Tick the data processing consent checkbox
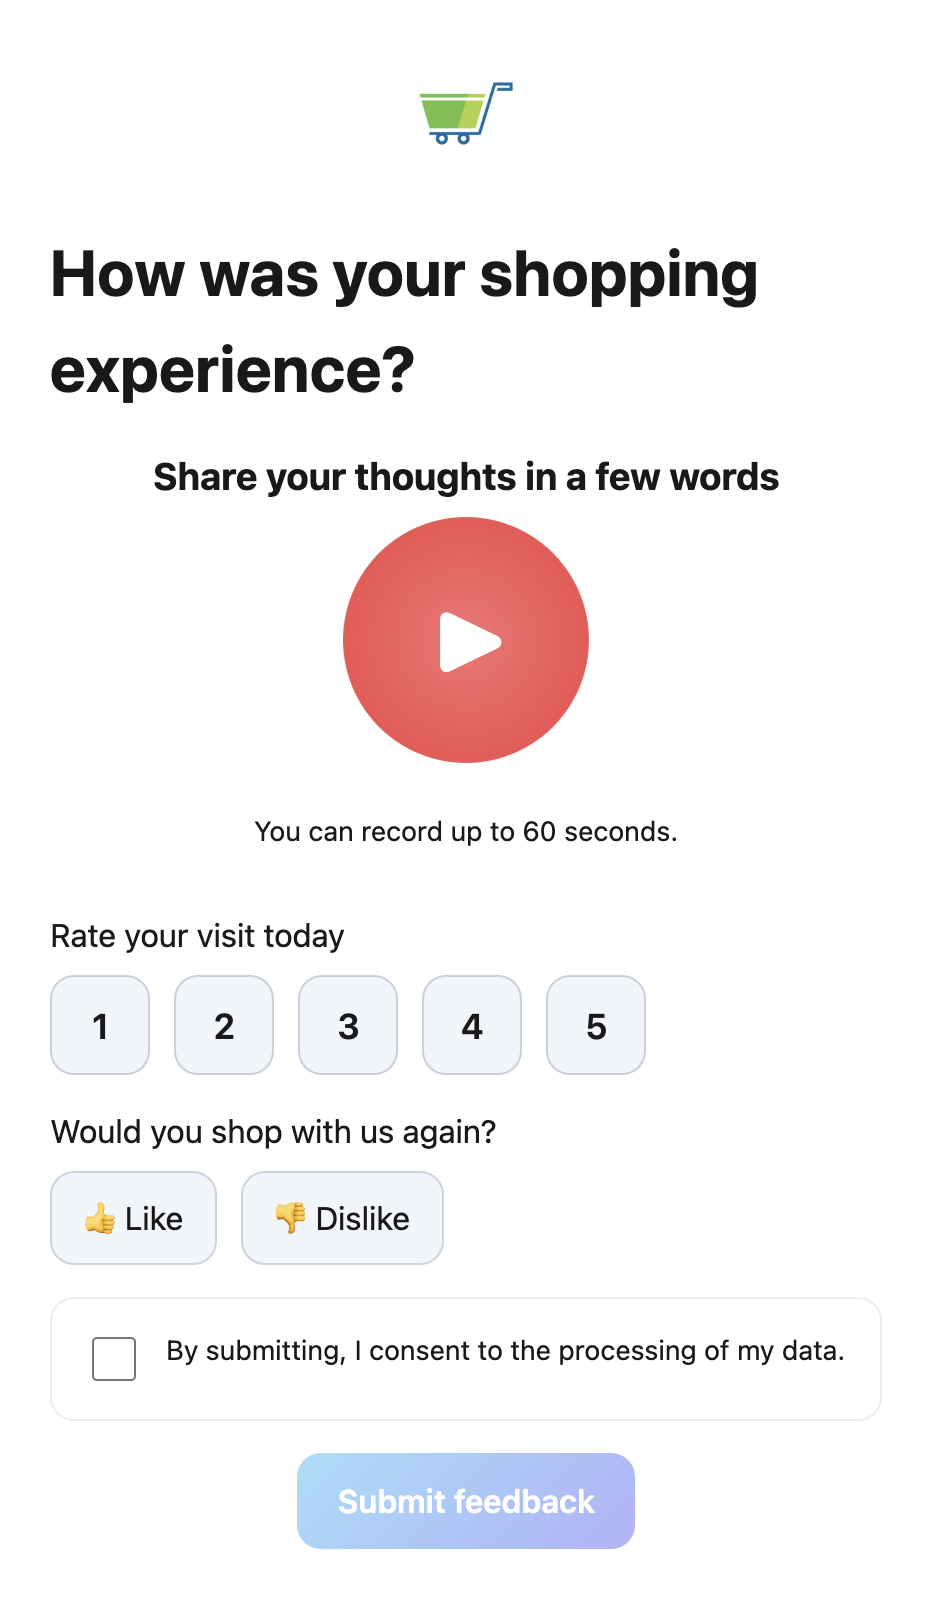The height and width of the screenshot is (1600, 932). (x=114, y=1359)
